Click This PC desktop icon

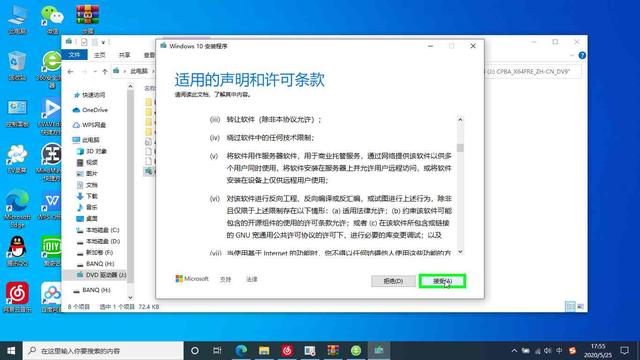click(17, 19)
